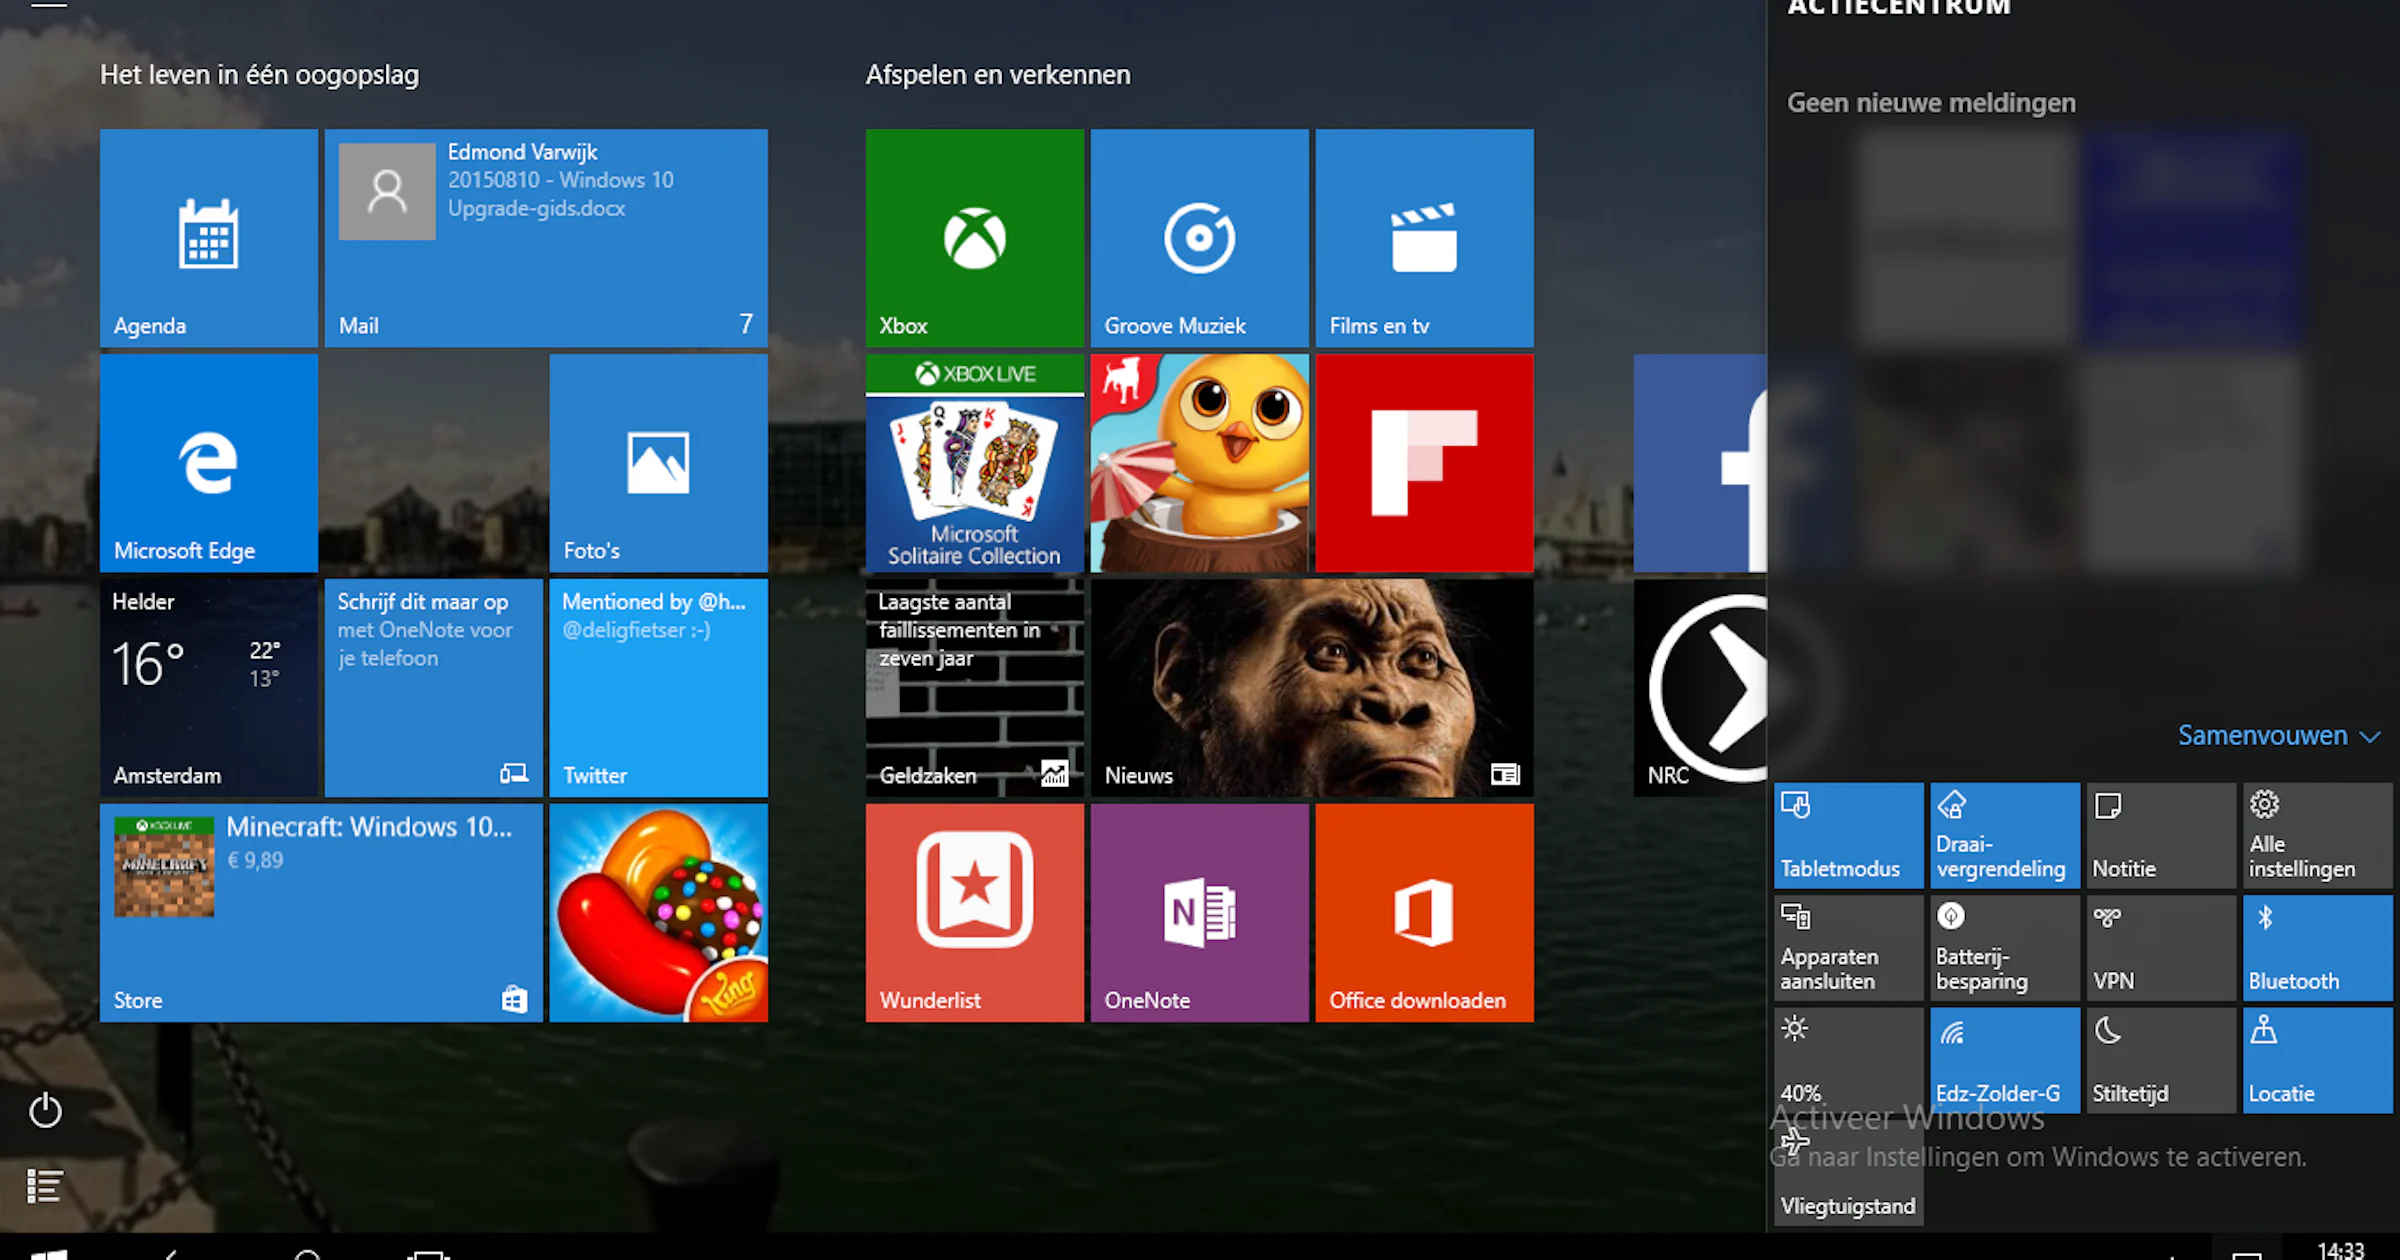This screenshot has width=2400, height=1260.
Task: Open the all apps list icon
Action: click(x=45, y=1187)
